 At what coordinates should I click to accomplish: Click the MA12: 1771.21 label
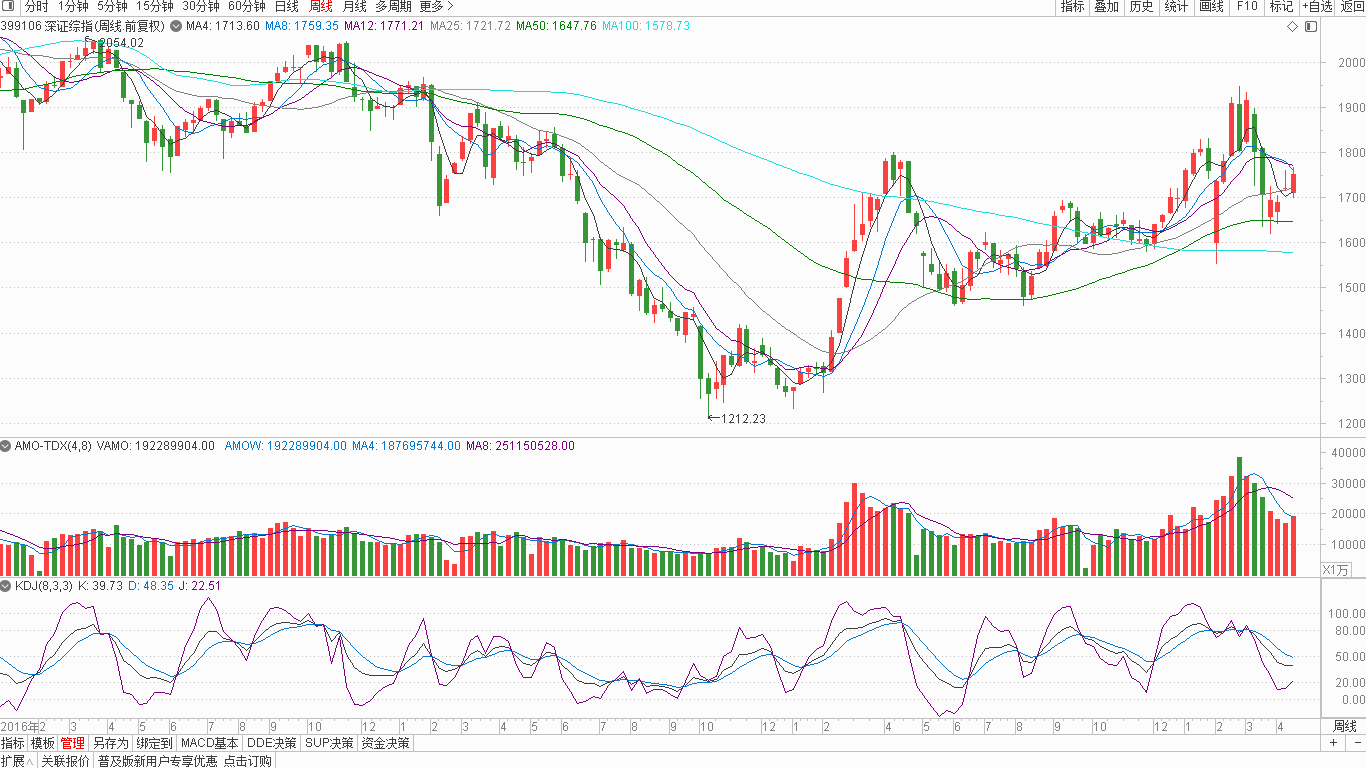pyautogui.click(x=384, y=26)
